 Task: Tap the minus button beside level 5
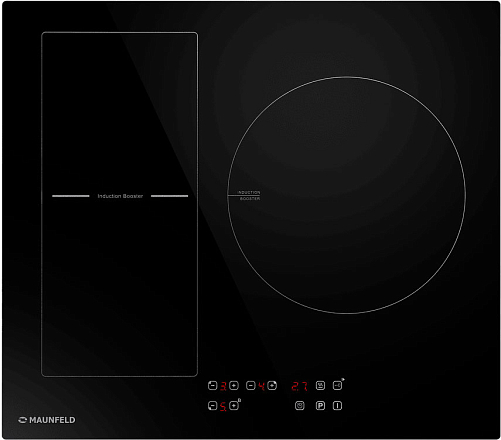[x=212, y=406]
